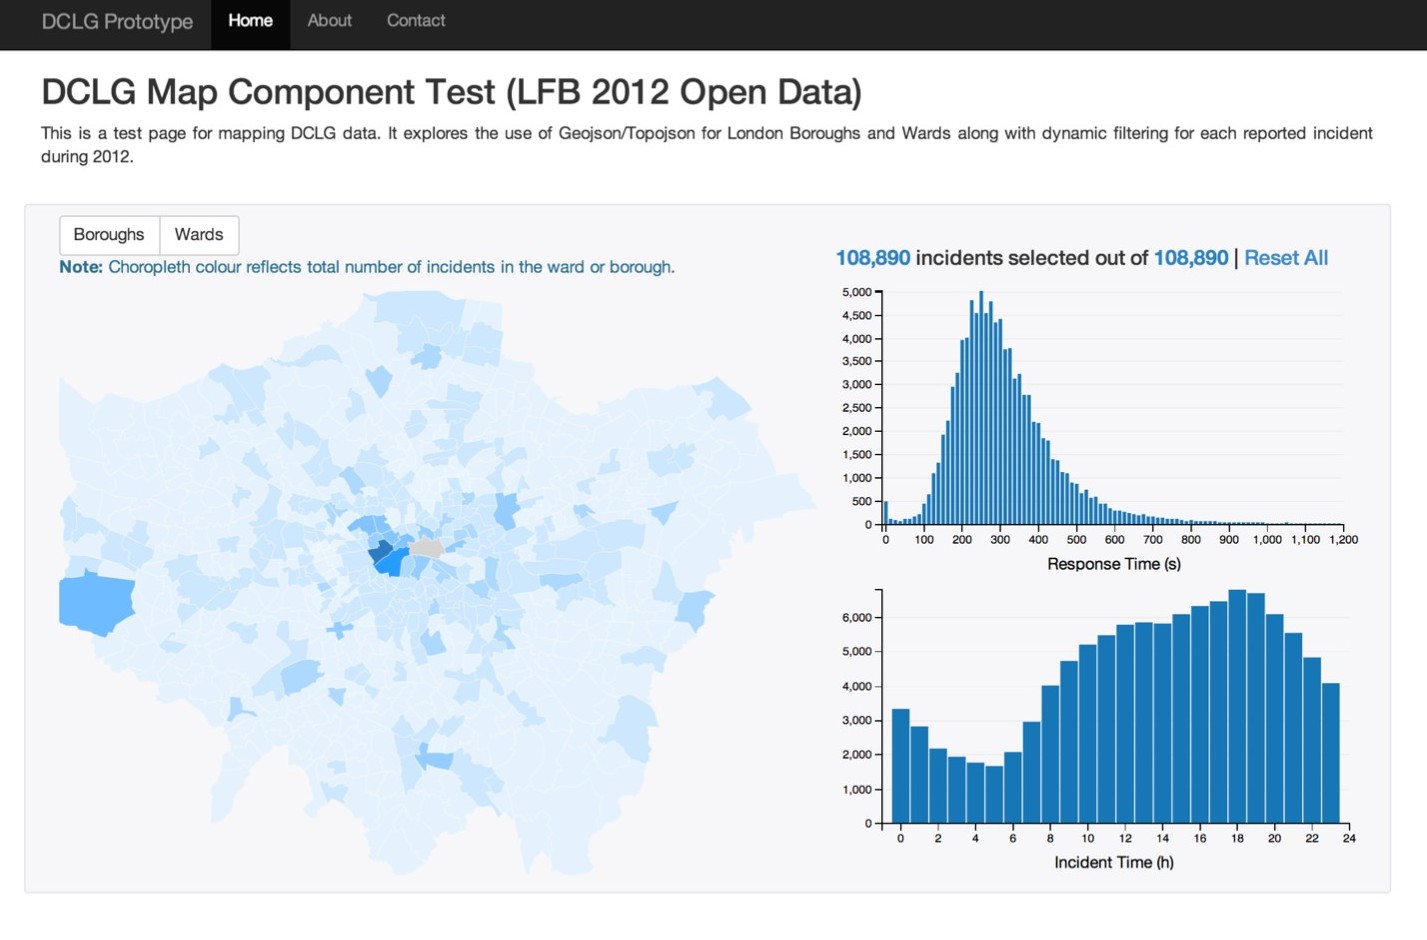Screen dimensions: 1427x940
Task: Select the grey ward in central London
Action: [427, 548]
